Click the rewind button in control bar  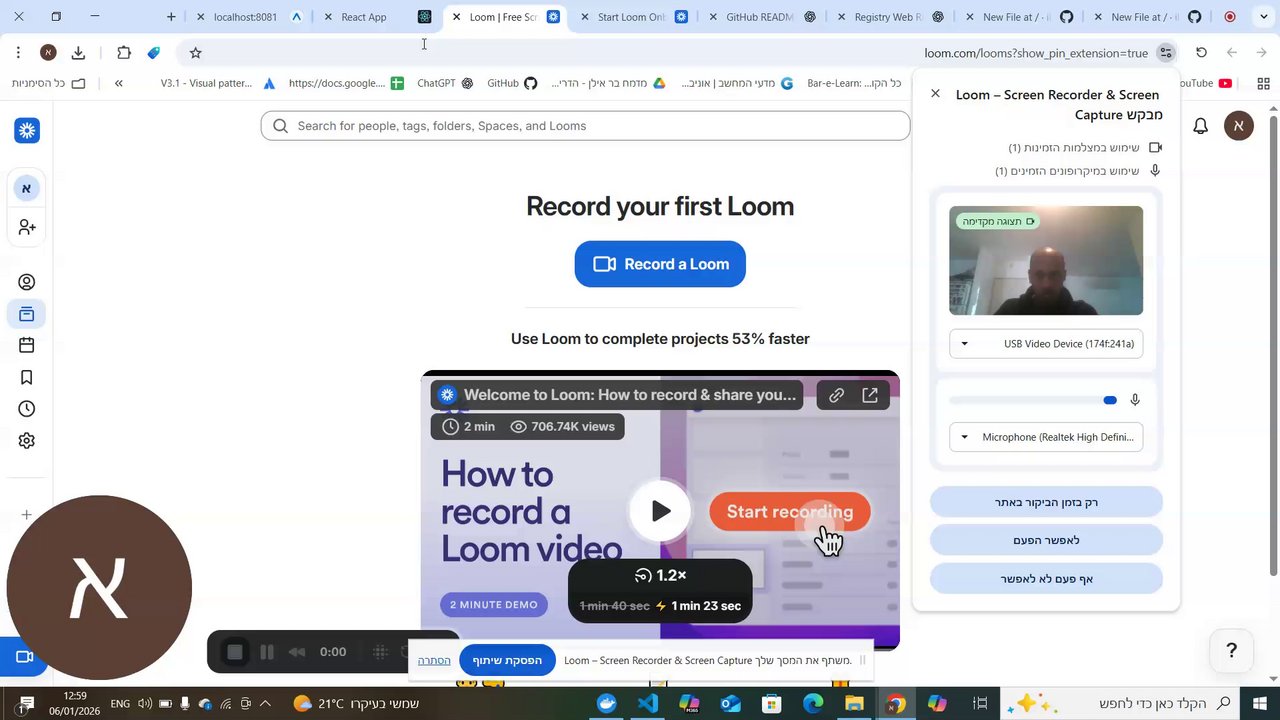tap(297, 652)
